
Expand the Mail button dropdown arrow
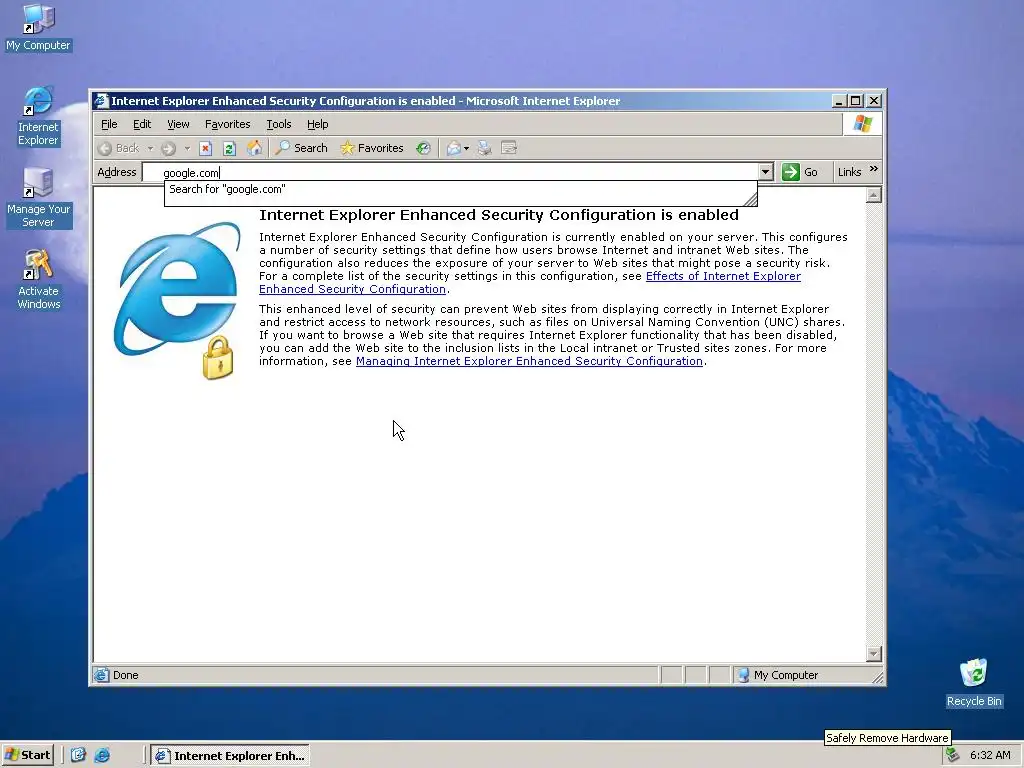tap(466, 148)
